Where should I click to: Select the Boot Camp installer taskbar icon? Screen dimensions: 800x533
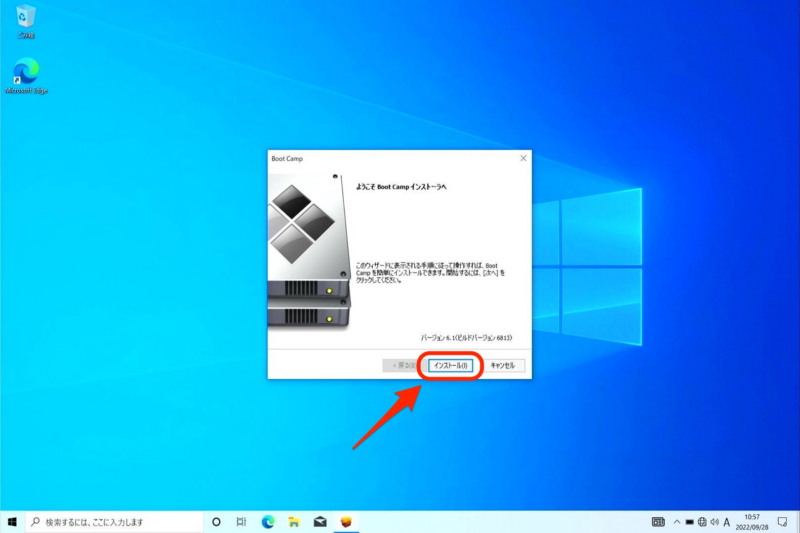pos(346,522)
